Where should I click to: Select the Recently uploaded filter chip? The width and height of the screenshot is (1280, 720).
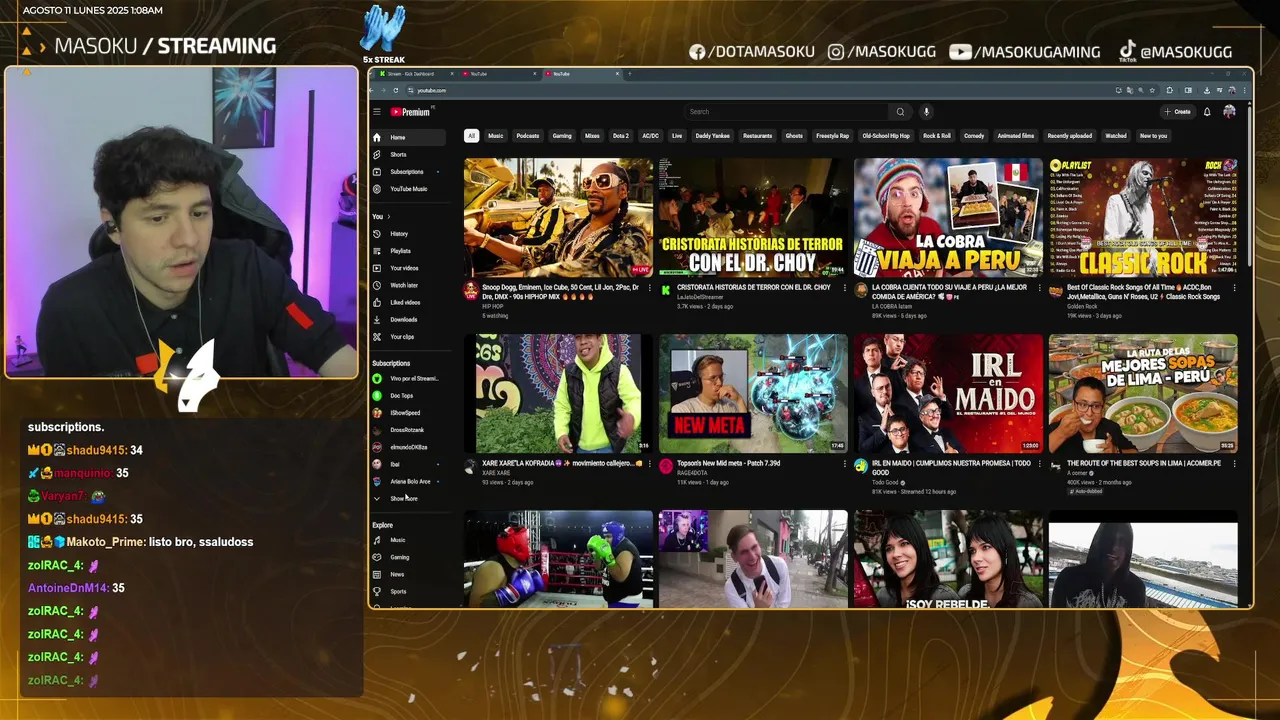pos(1070,136)
